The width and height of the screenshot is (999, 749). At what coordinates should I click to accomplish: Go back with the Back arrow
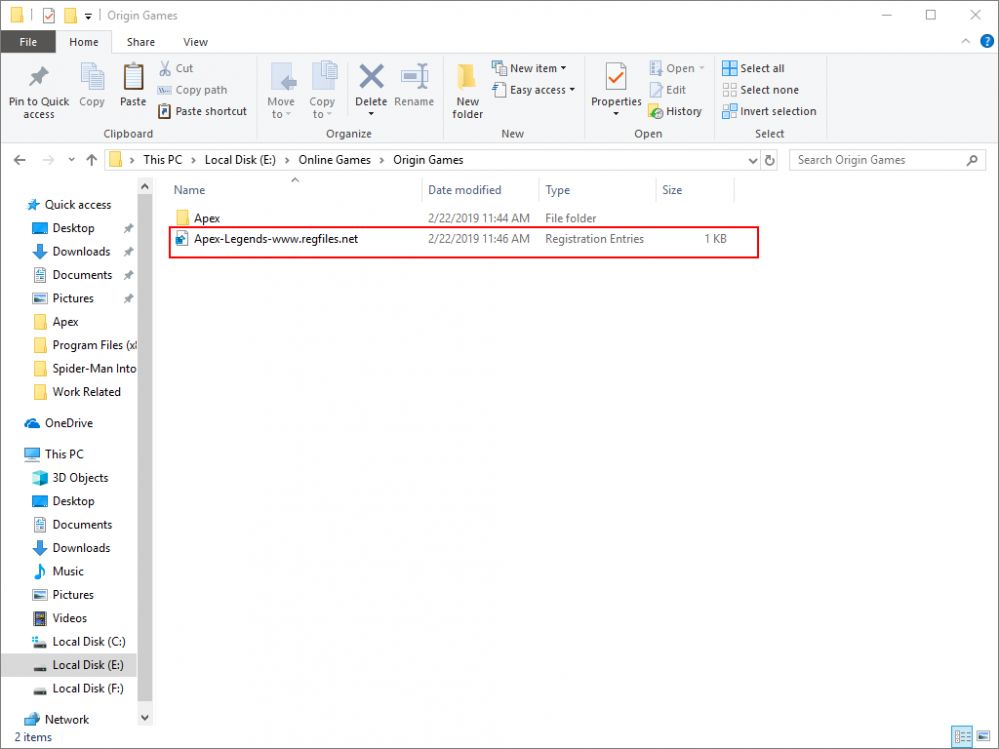click(20, 160)
